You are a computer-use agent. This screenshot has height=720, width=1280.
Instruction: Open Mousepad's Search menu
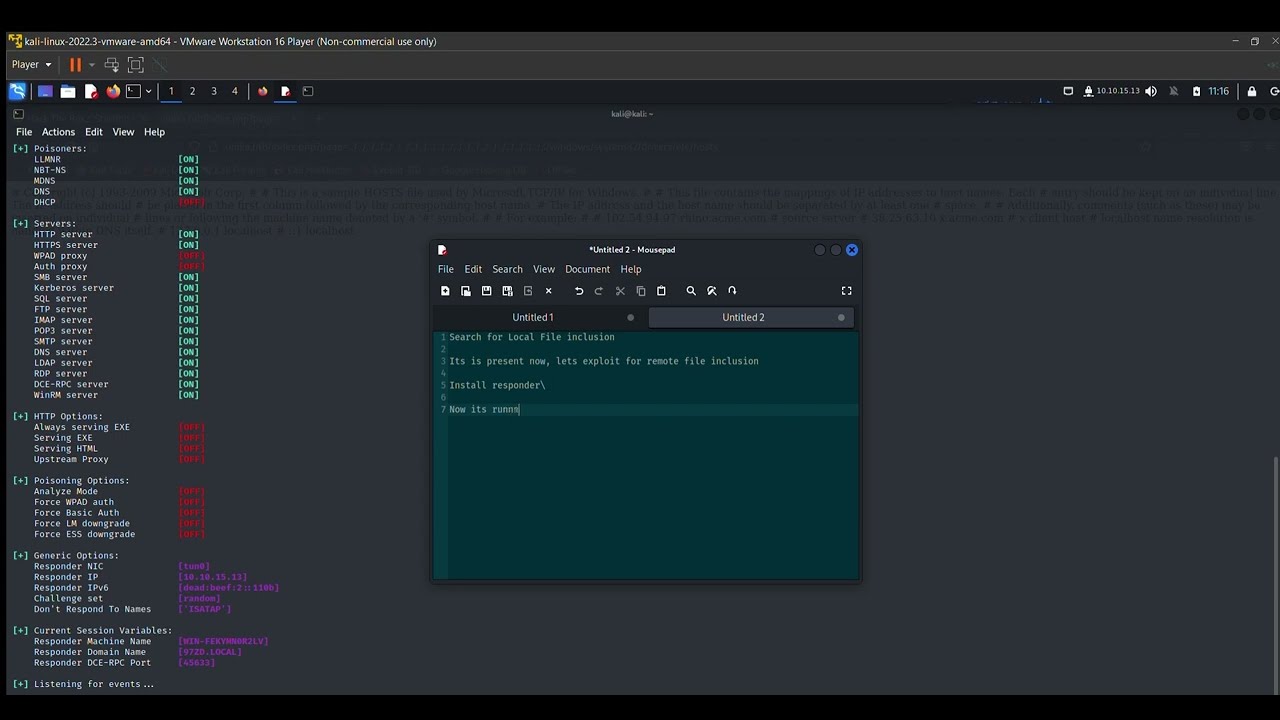(507, 269)
